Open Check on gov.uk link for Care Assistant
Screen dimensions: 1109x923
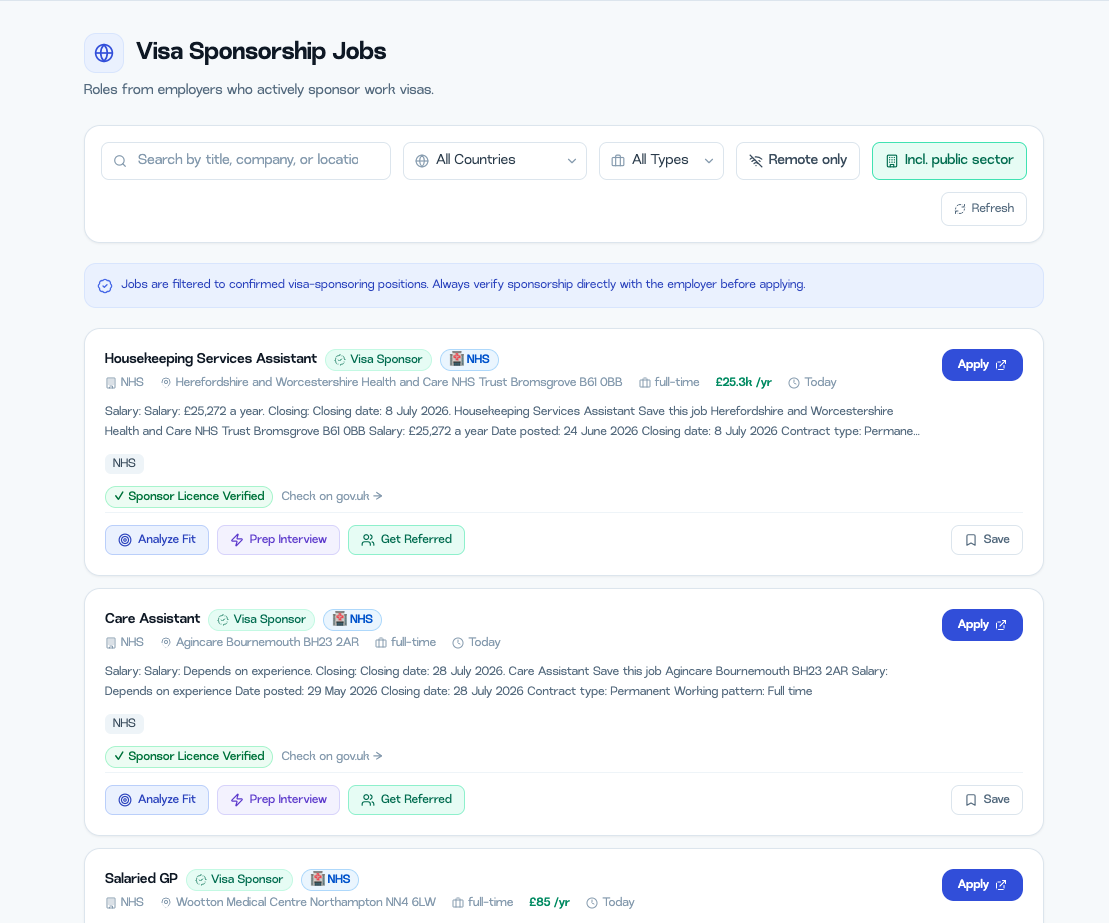click(x=332, y=756)
